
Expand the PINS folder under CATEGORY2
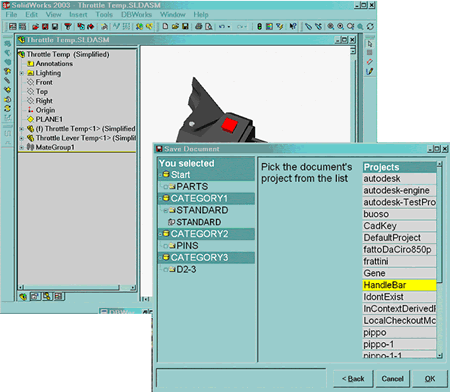coord(165,246)
